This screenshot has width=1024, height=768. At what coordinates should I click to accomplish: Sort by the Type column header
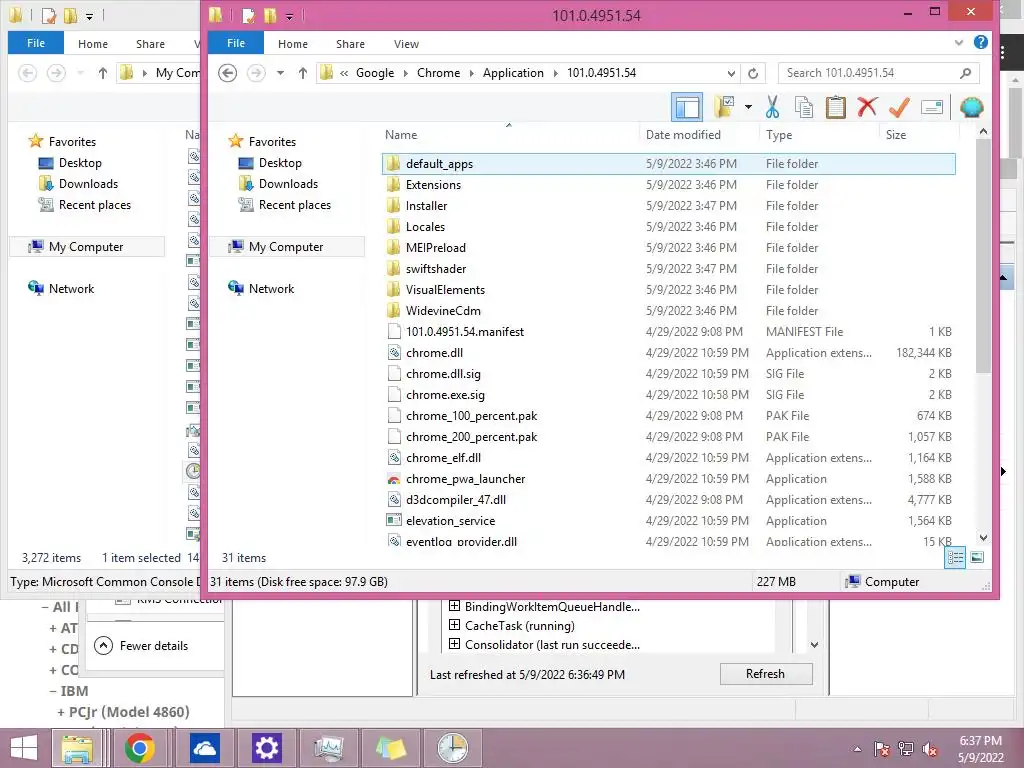point(779,135)
